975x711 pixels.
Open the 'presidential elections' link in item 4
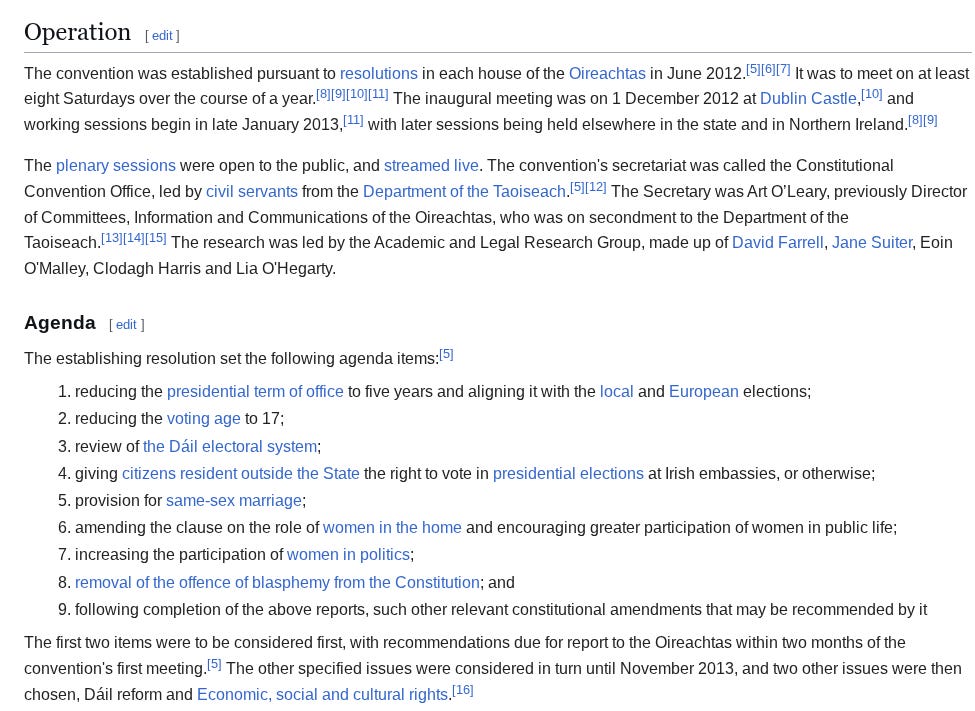point(568,474)
